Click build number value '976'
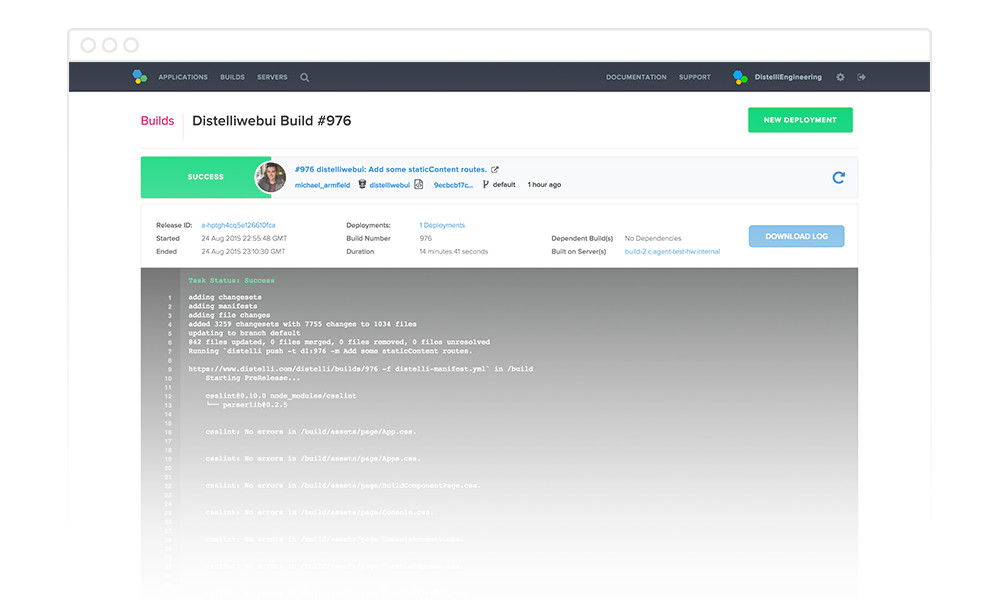The width and height of the screenshot is (1000, 600). pyautogui.click(x=425, y=238)
